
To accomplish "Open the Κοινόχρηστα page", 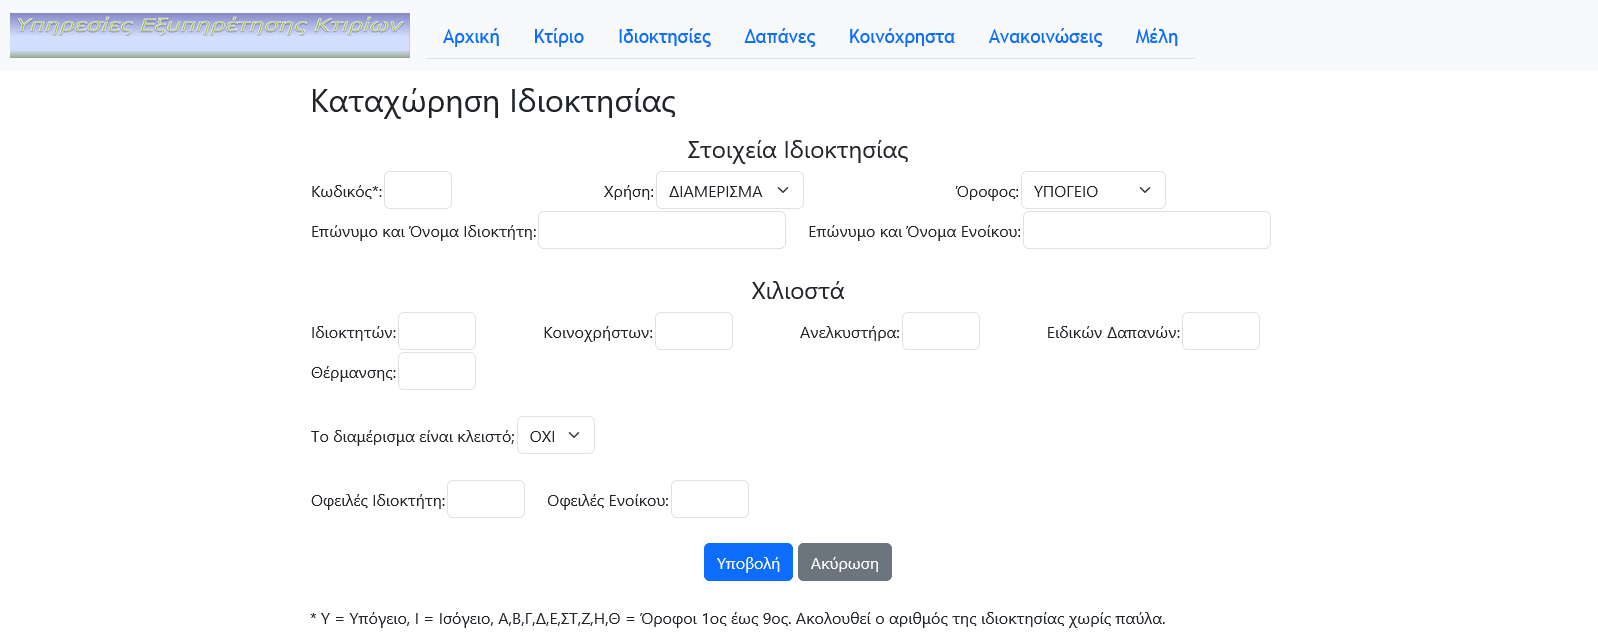I will tap(900, 36).
